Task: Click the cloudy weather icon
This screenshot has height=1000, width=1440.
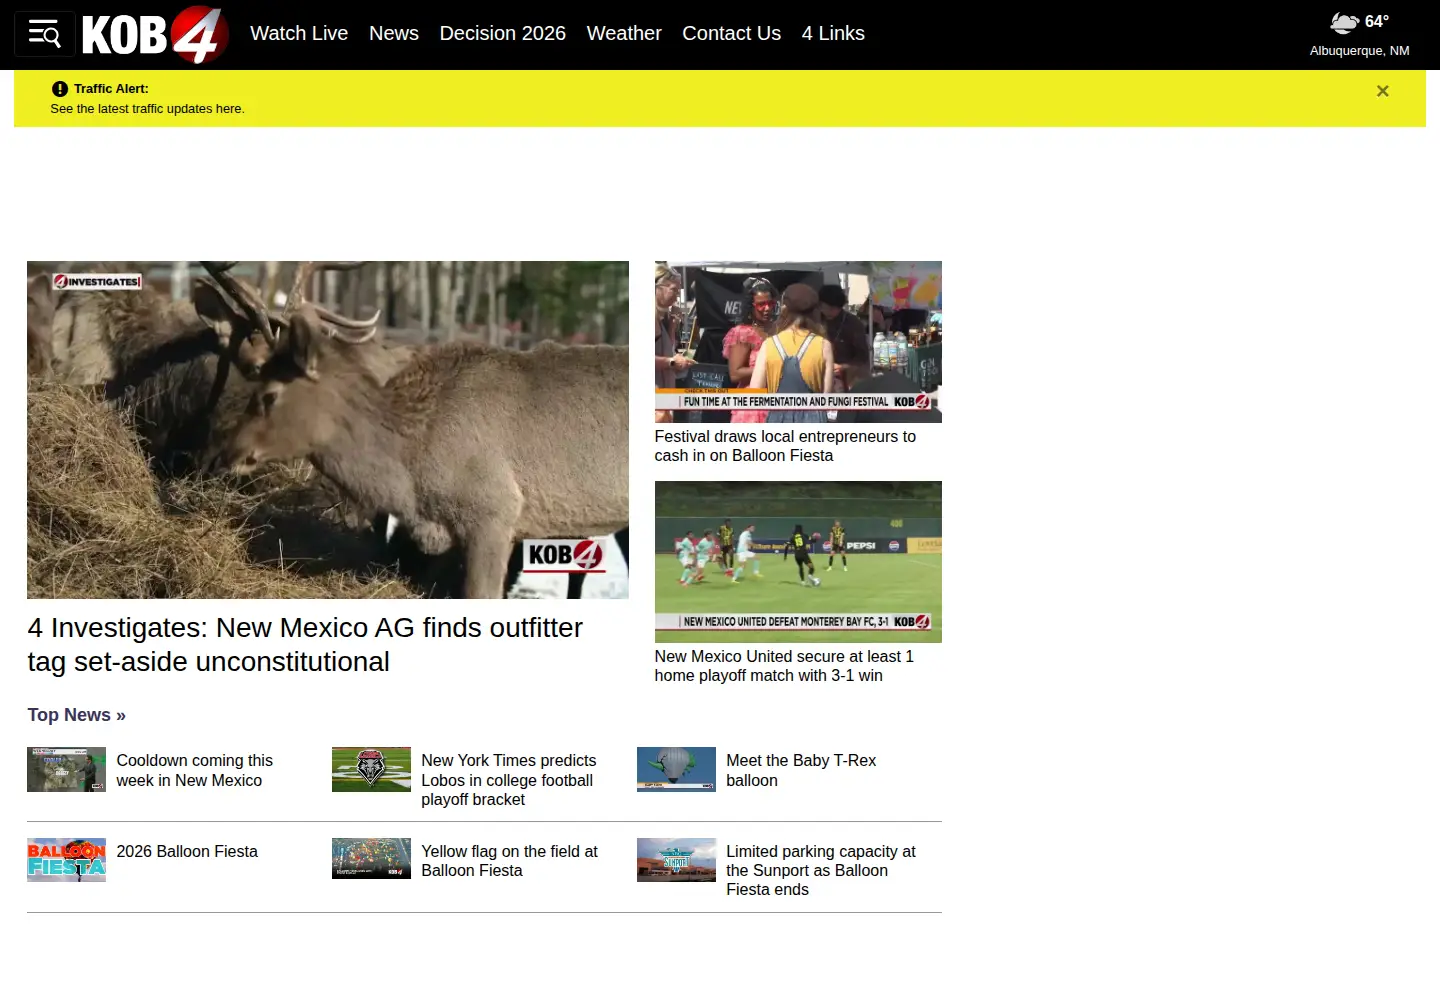Action: click(x=1344, y=22)
